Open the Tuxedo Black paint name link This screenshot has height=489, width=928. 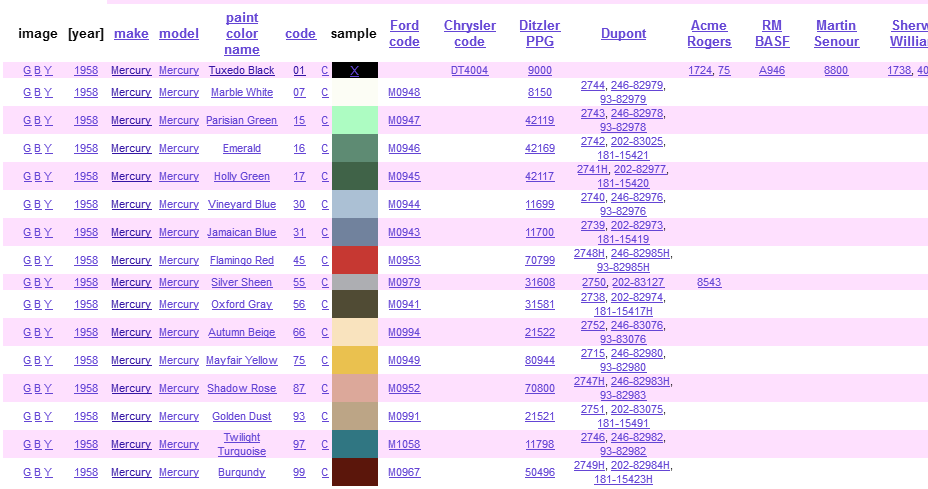click(241, 70)
